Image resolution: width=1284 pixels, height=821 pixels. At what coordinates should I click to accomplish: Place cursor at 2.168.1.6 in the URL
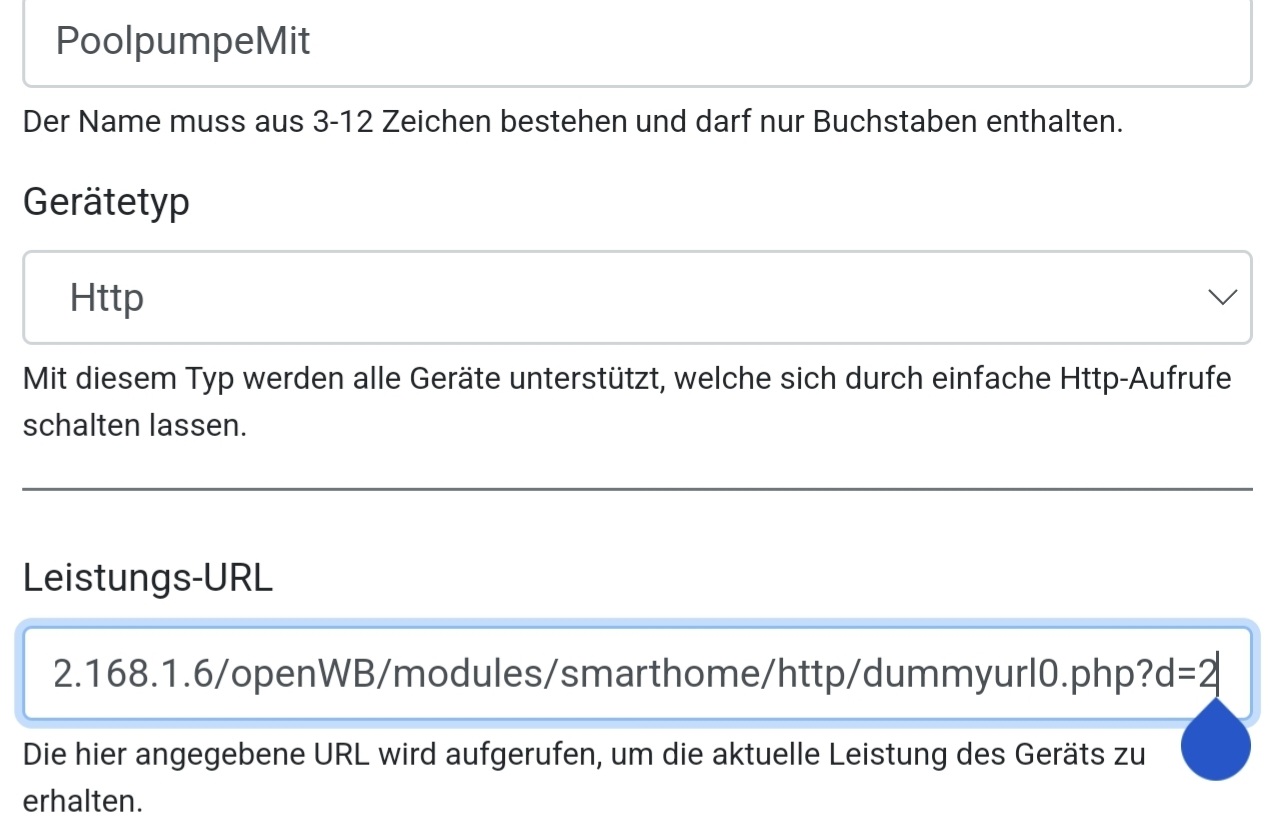(126, 674)
